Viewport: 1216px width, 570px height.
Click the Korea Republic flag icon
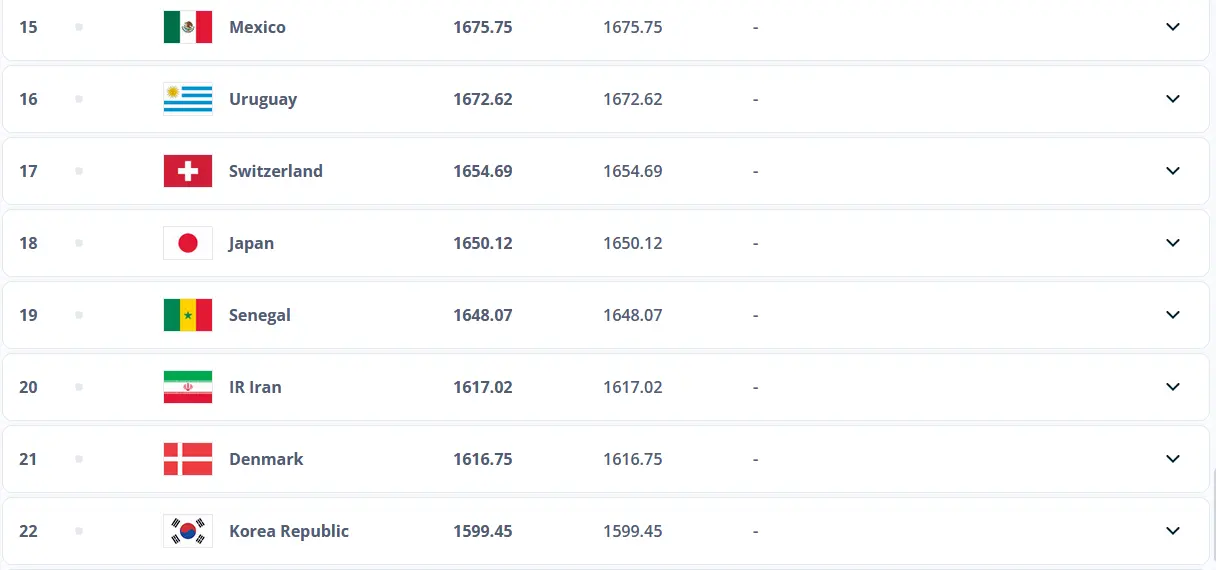[188, 531]
